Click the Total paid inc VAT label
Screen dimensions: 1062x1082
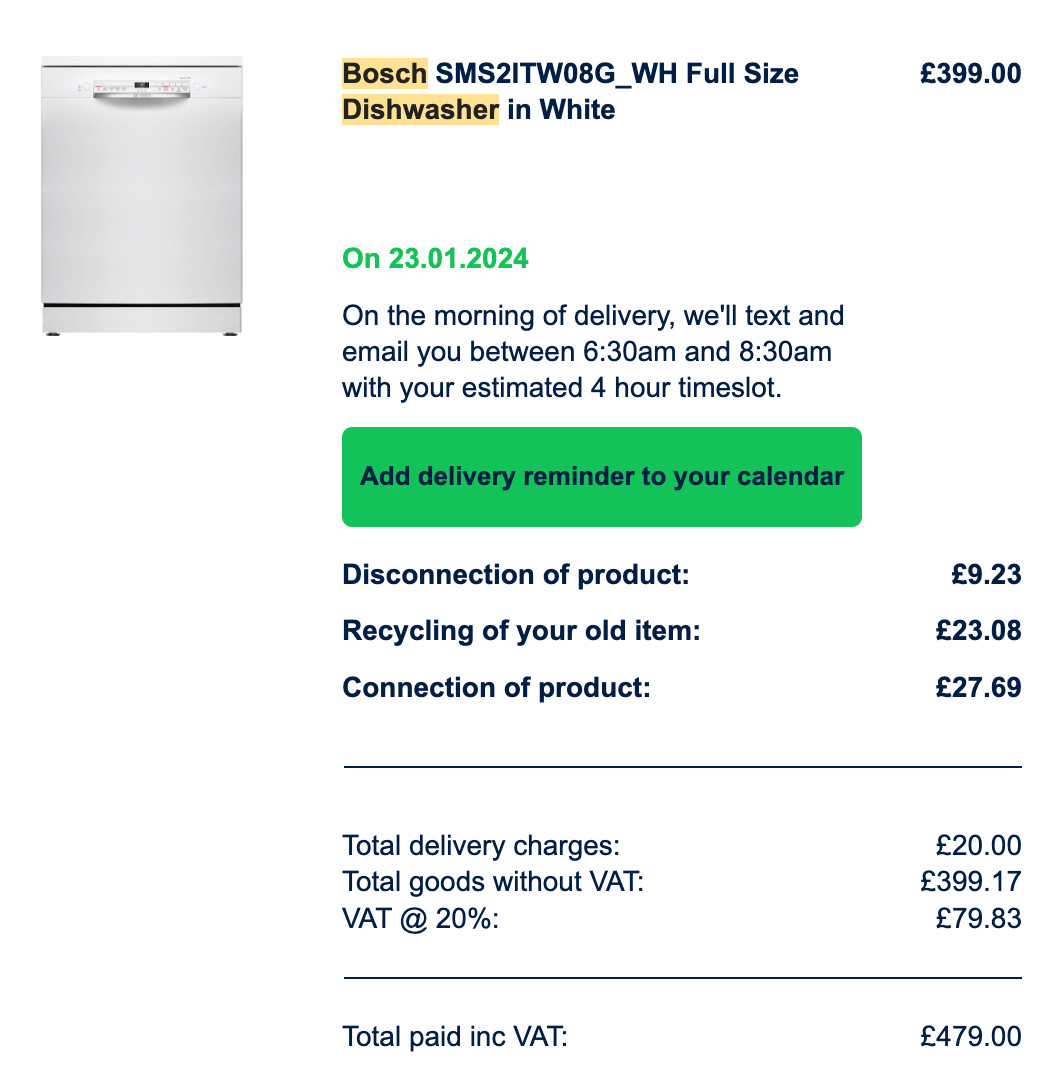[x=454, y=1037]
